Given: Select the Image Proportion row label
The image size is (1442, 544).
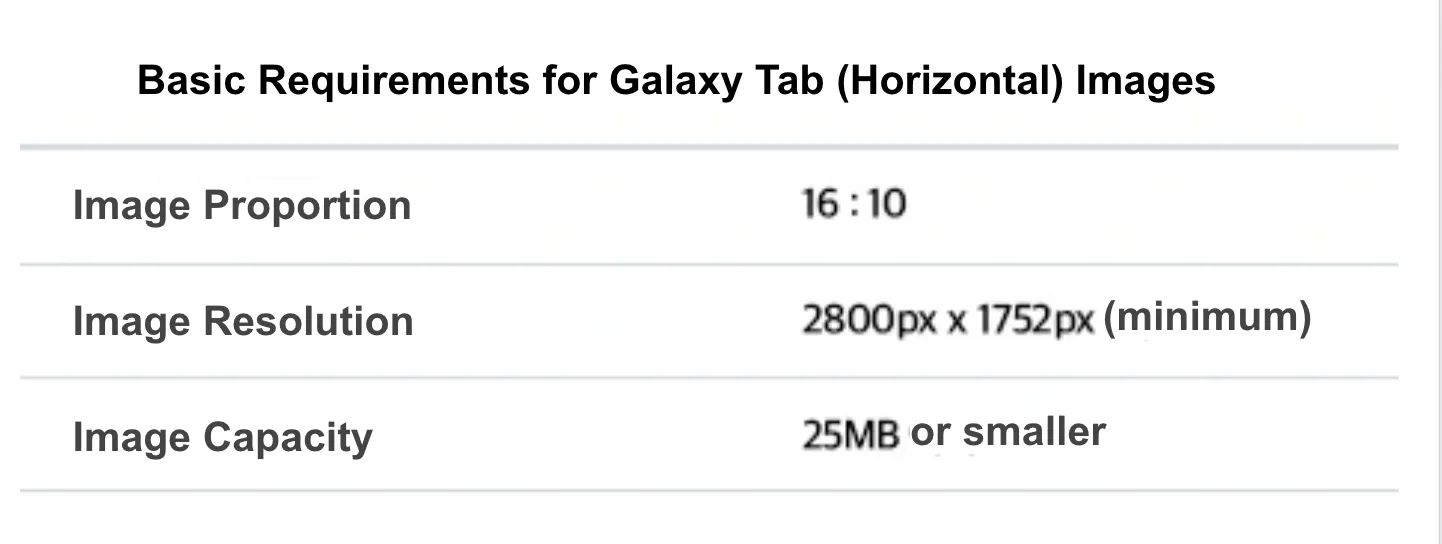Looking at the screenshot, I should (242, 206).
